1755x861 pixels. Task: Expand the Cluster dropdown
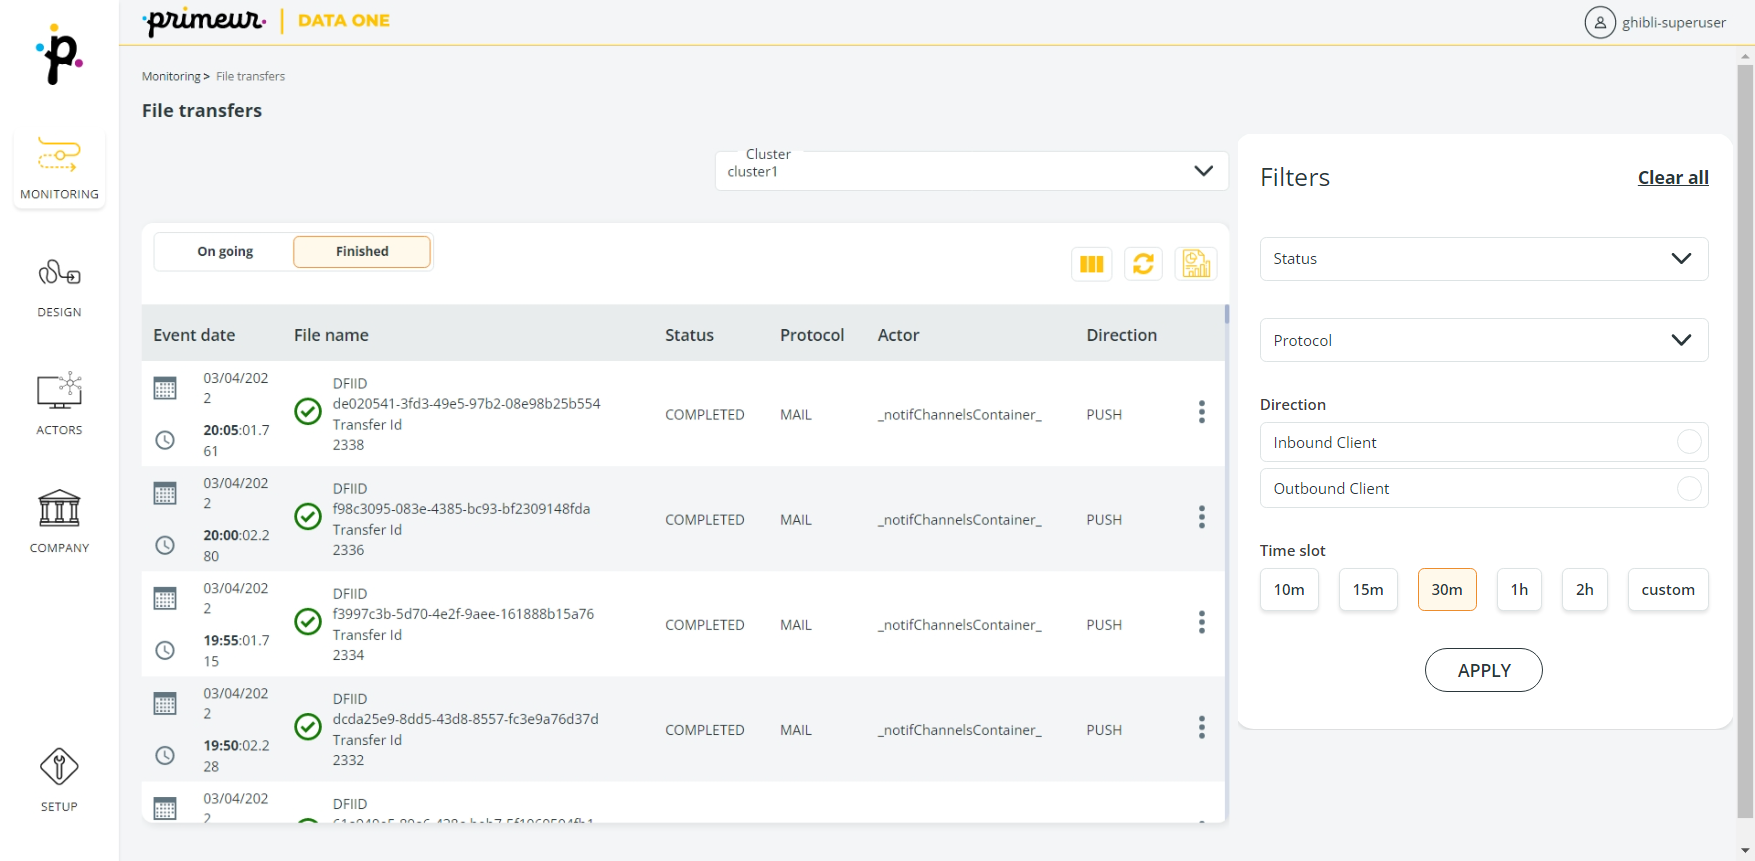click(x=971, y=171)
